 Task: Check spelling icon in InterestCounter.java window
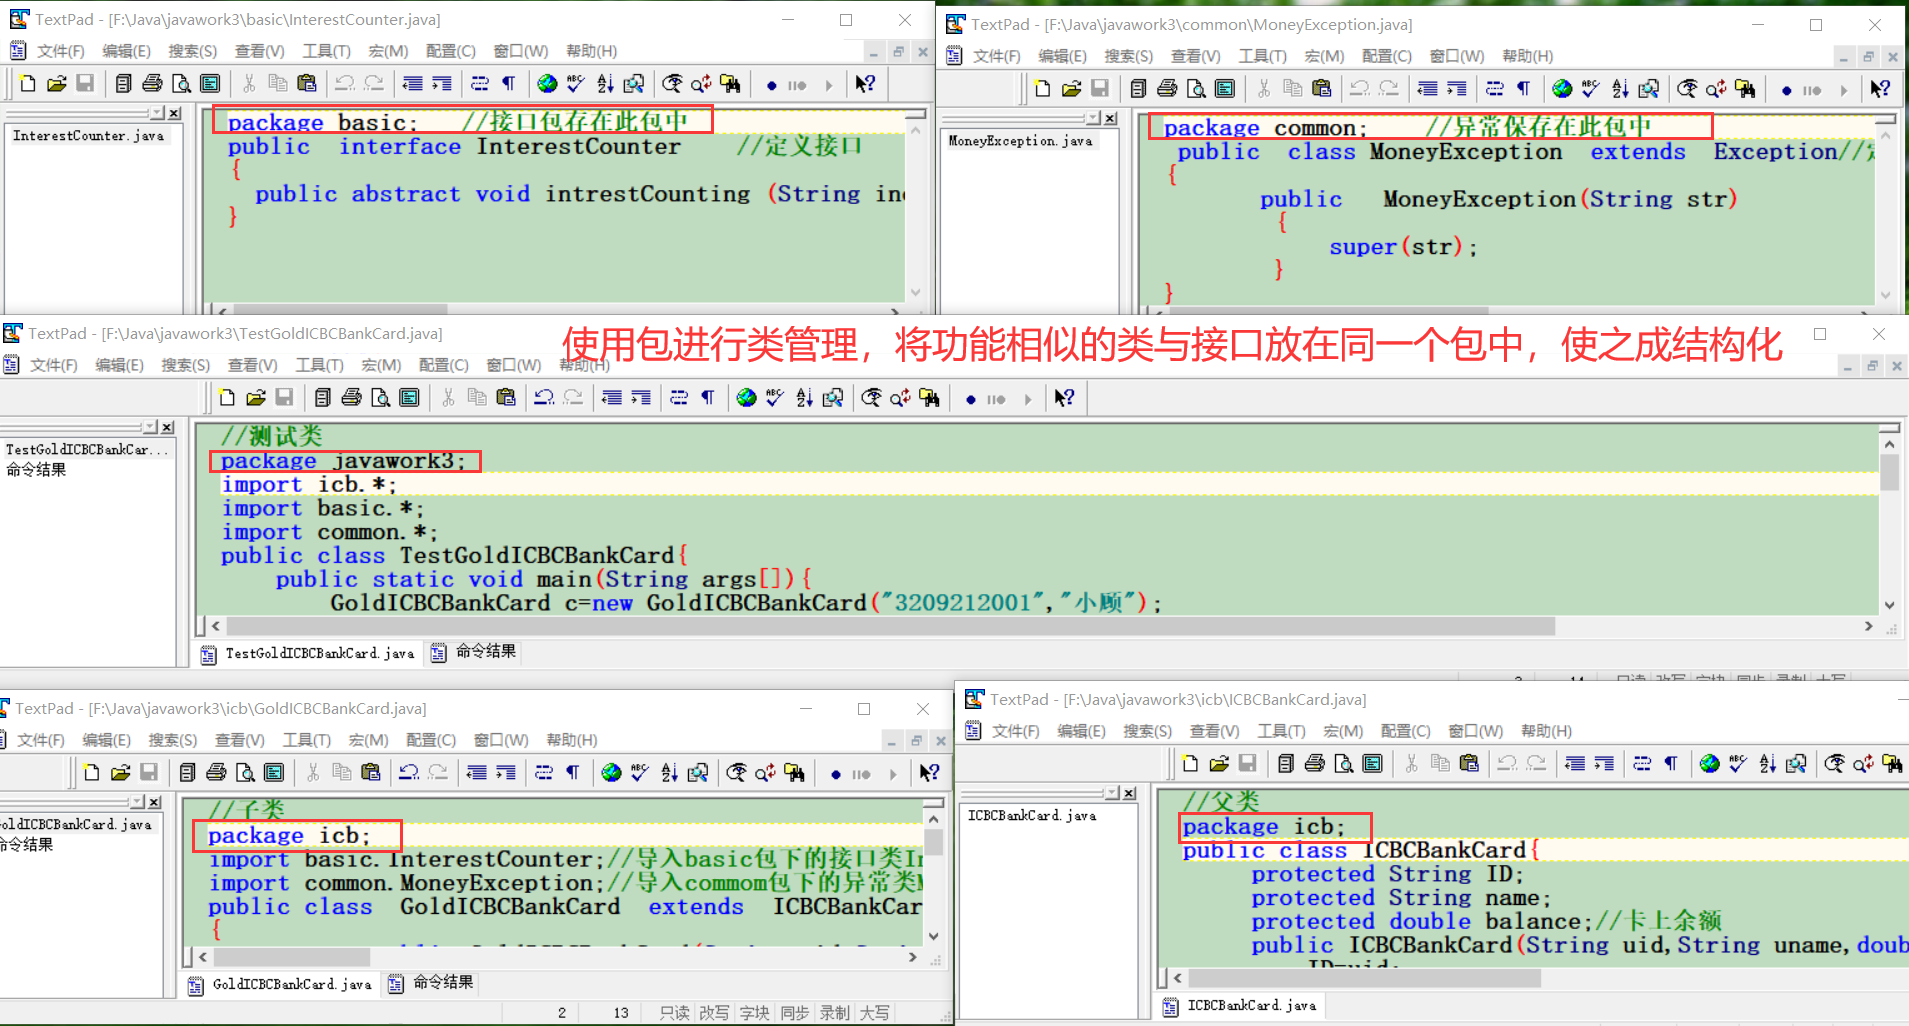pos(576,84)
